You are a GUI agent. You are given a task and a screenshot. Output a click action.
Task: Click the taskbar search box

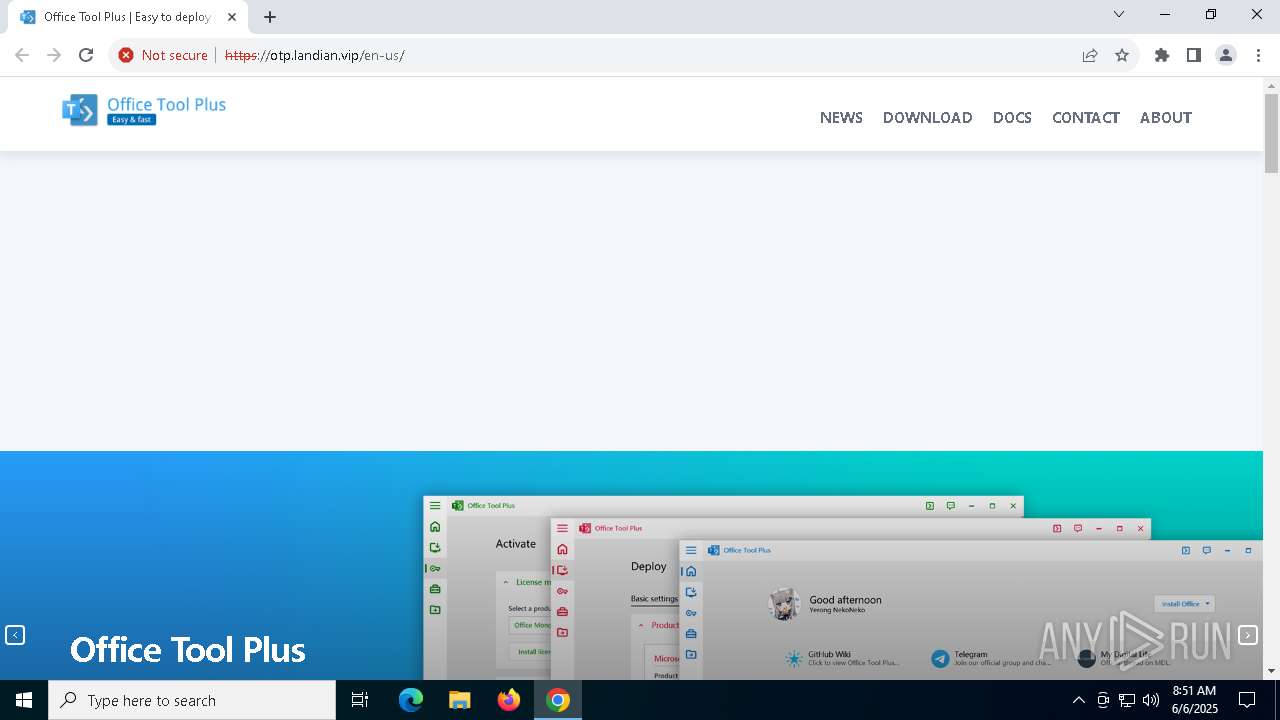click(x=192, y=700)
